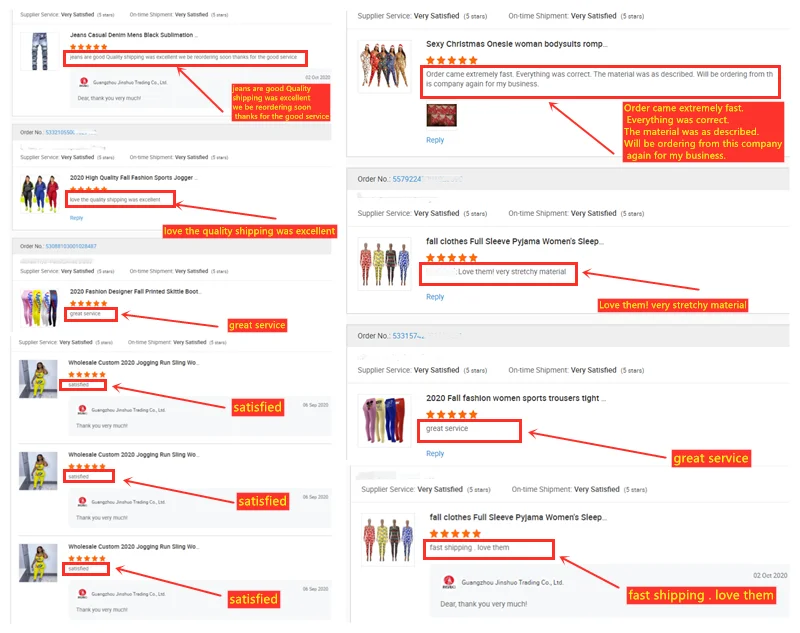Click the supplier logo in the jeans review reply
Viewport: 800px width, 633px height.
click(84, 82)
